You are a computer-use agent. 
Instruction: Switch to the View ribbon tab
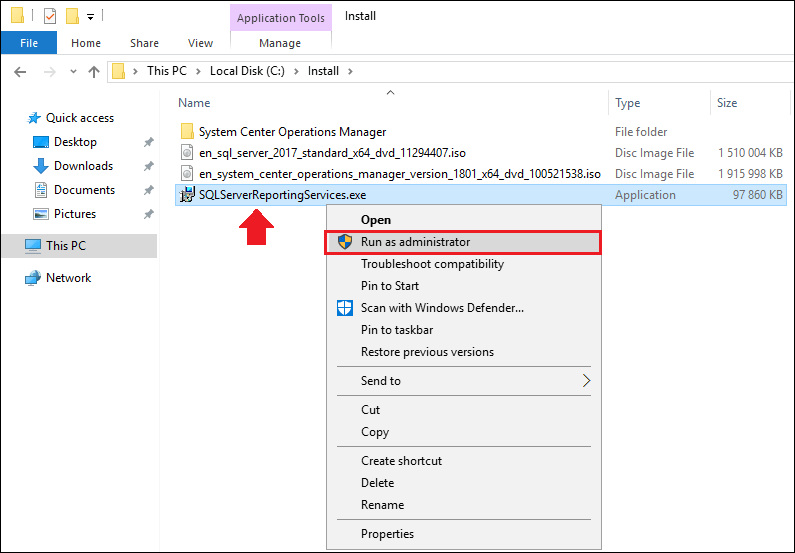coord(200,43)
